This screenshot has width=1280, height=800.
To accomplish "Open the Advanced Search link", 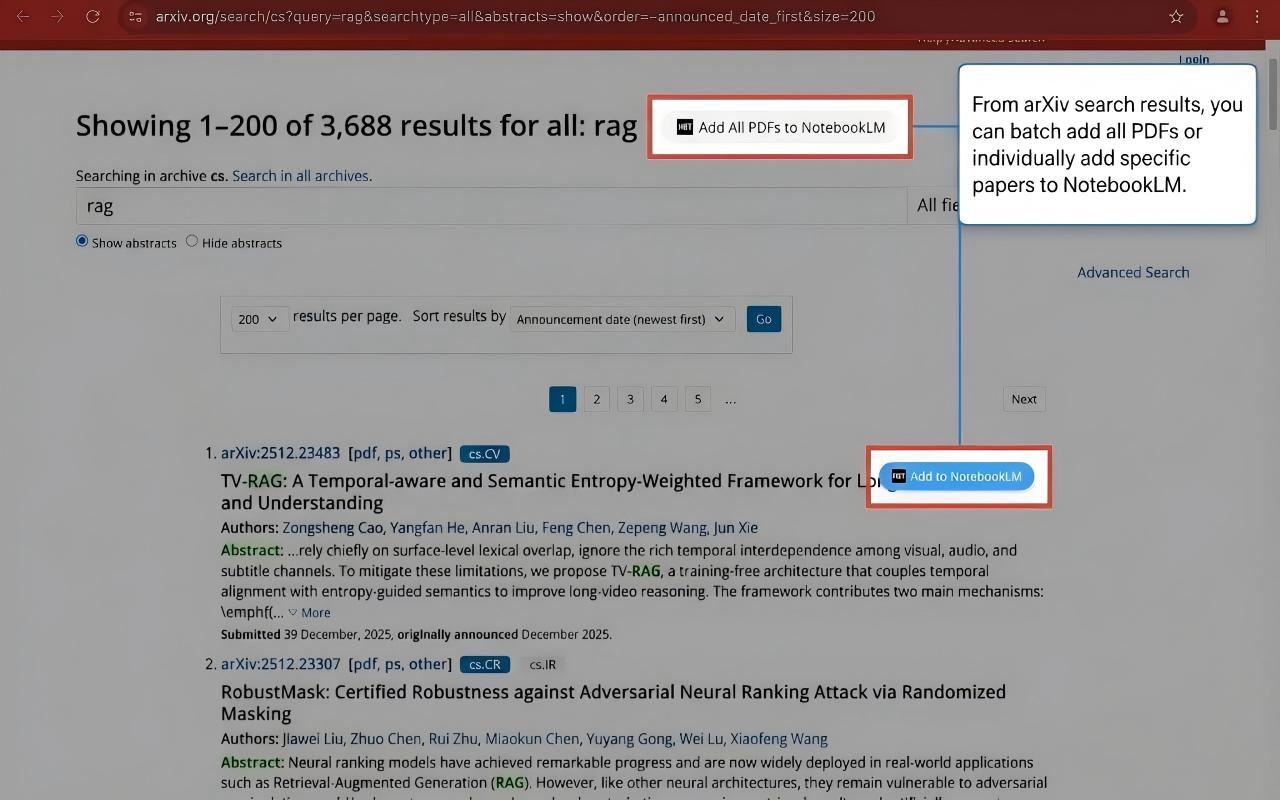I will [x=1133, y=271].
